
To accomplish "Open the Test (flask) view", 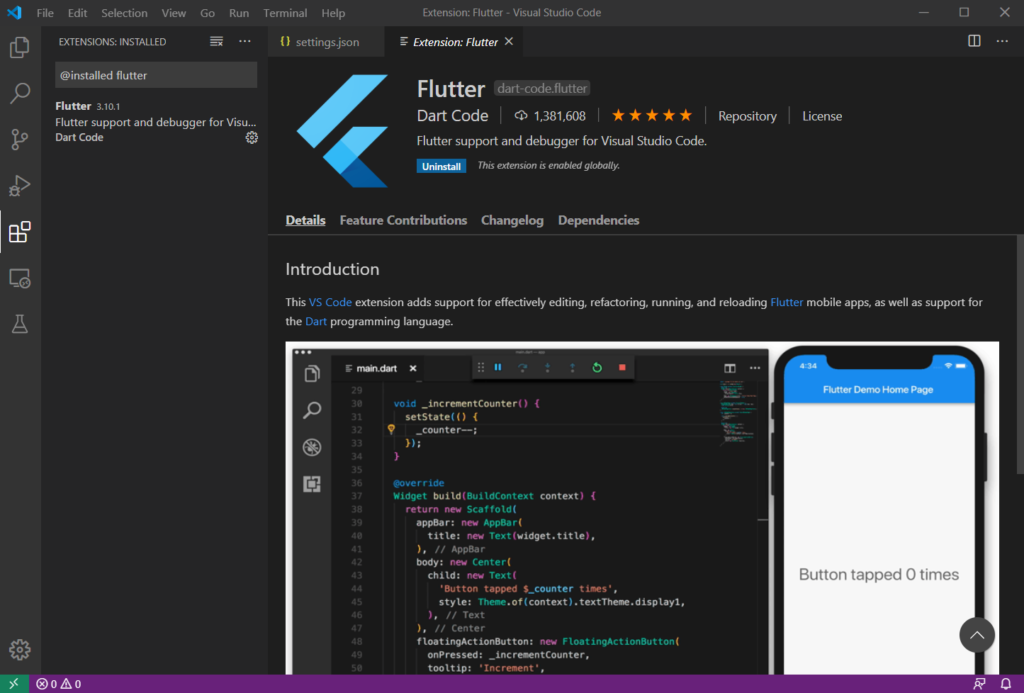I will click(20, 324).
